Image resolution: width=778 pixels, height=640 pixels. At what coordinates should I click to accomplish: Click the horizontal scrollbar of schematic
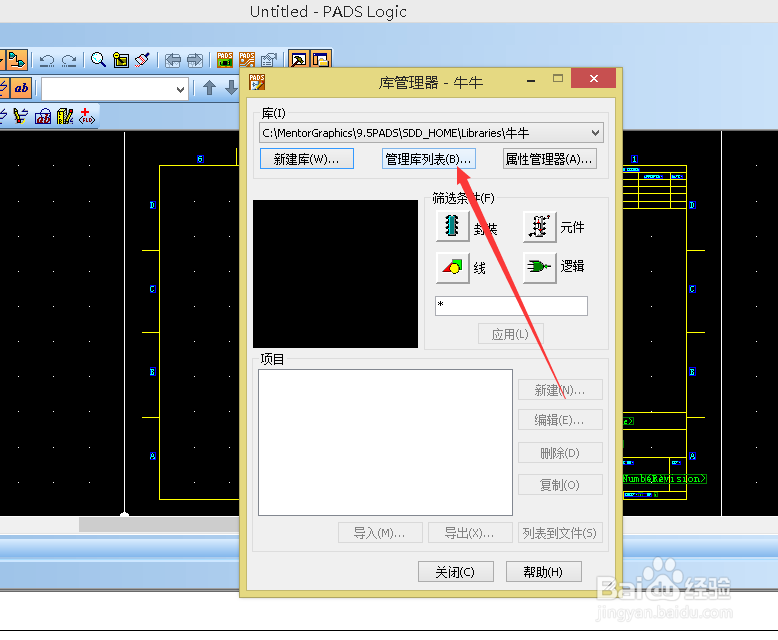coord(159,524)
